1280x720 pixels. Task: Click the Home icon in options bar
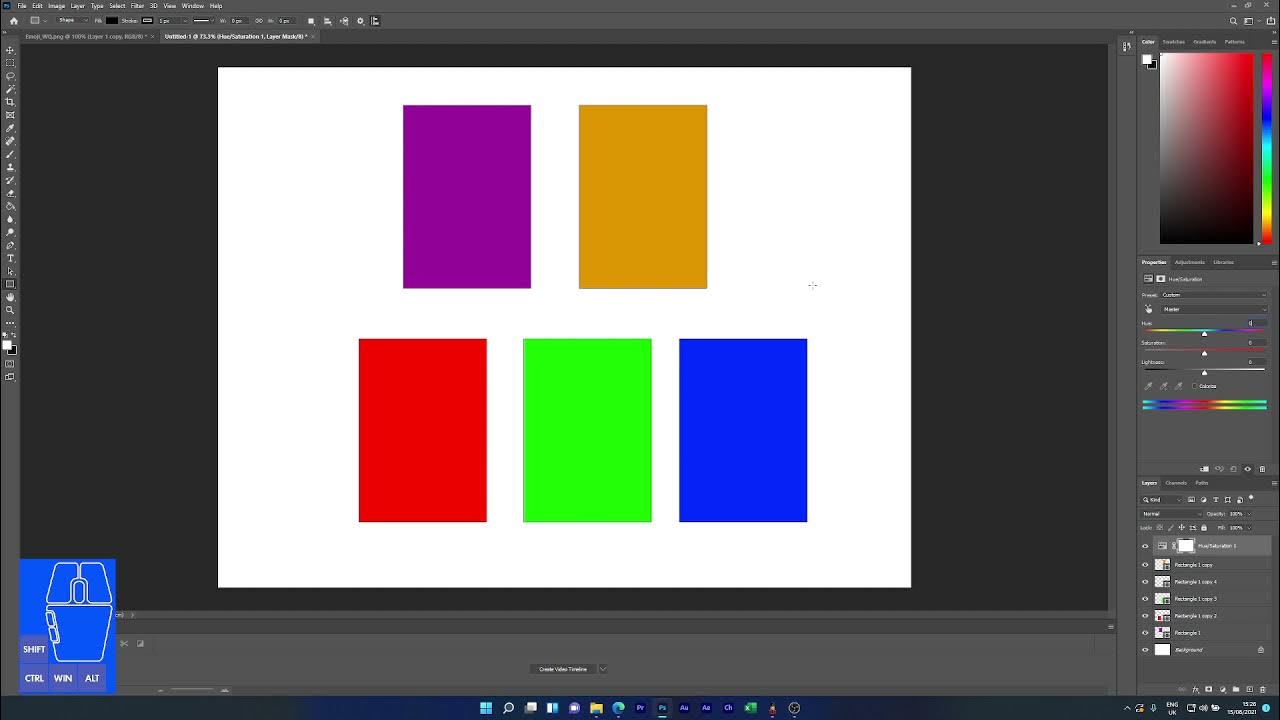tap(14, 21)
